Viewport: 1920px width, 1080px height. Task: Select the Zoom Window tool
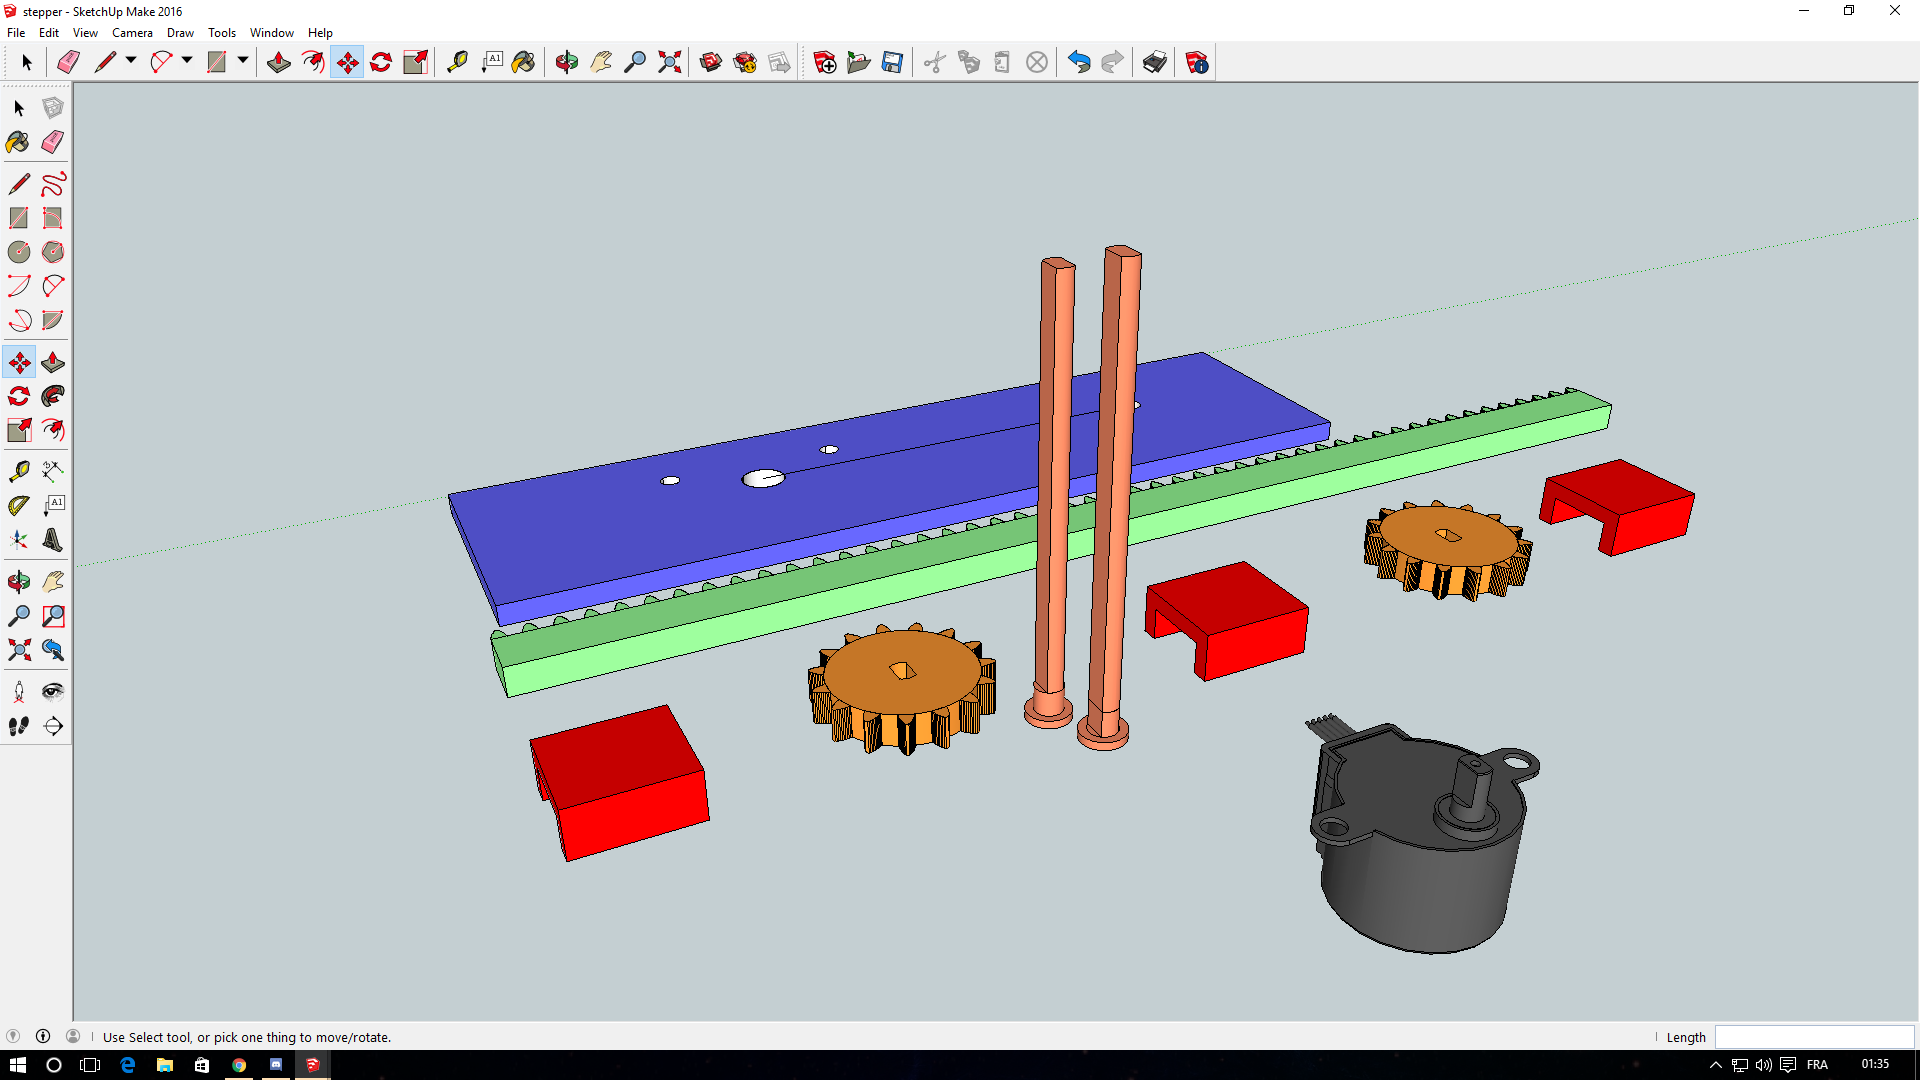pos(53,615)
